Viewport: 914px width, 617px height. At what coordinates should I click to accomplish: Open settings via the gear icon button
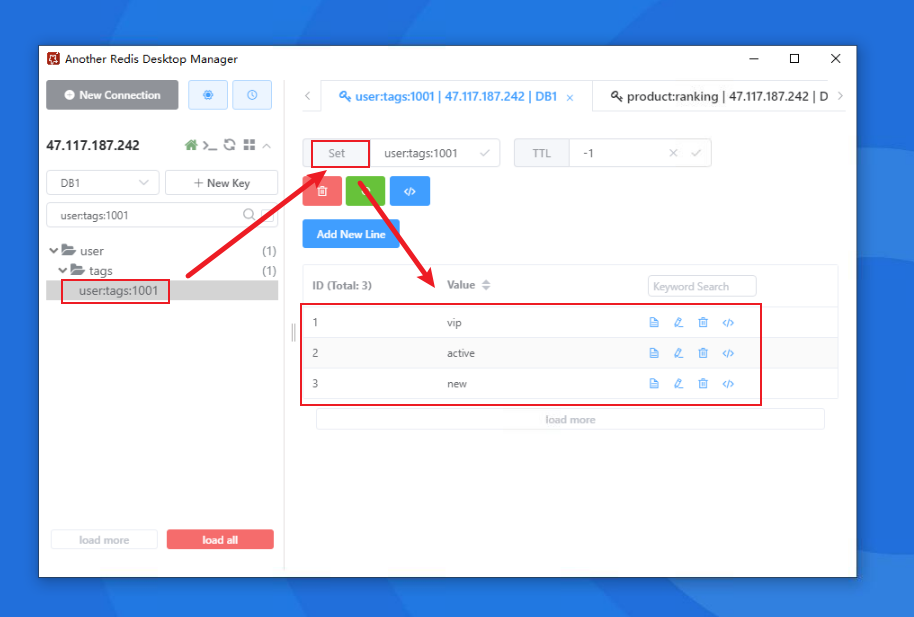click(x=208, y=95)
